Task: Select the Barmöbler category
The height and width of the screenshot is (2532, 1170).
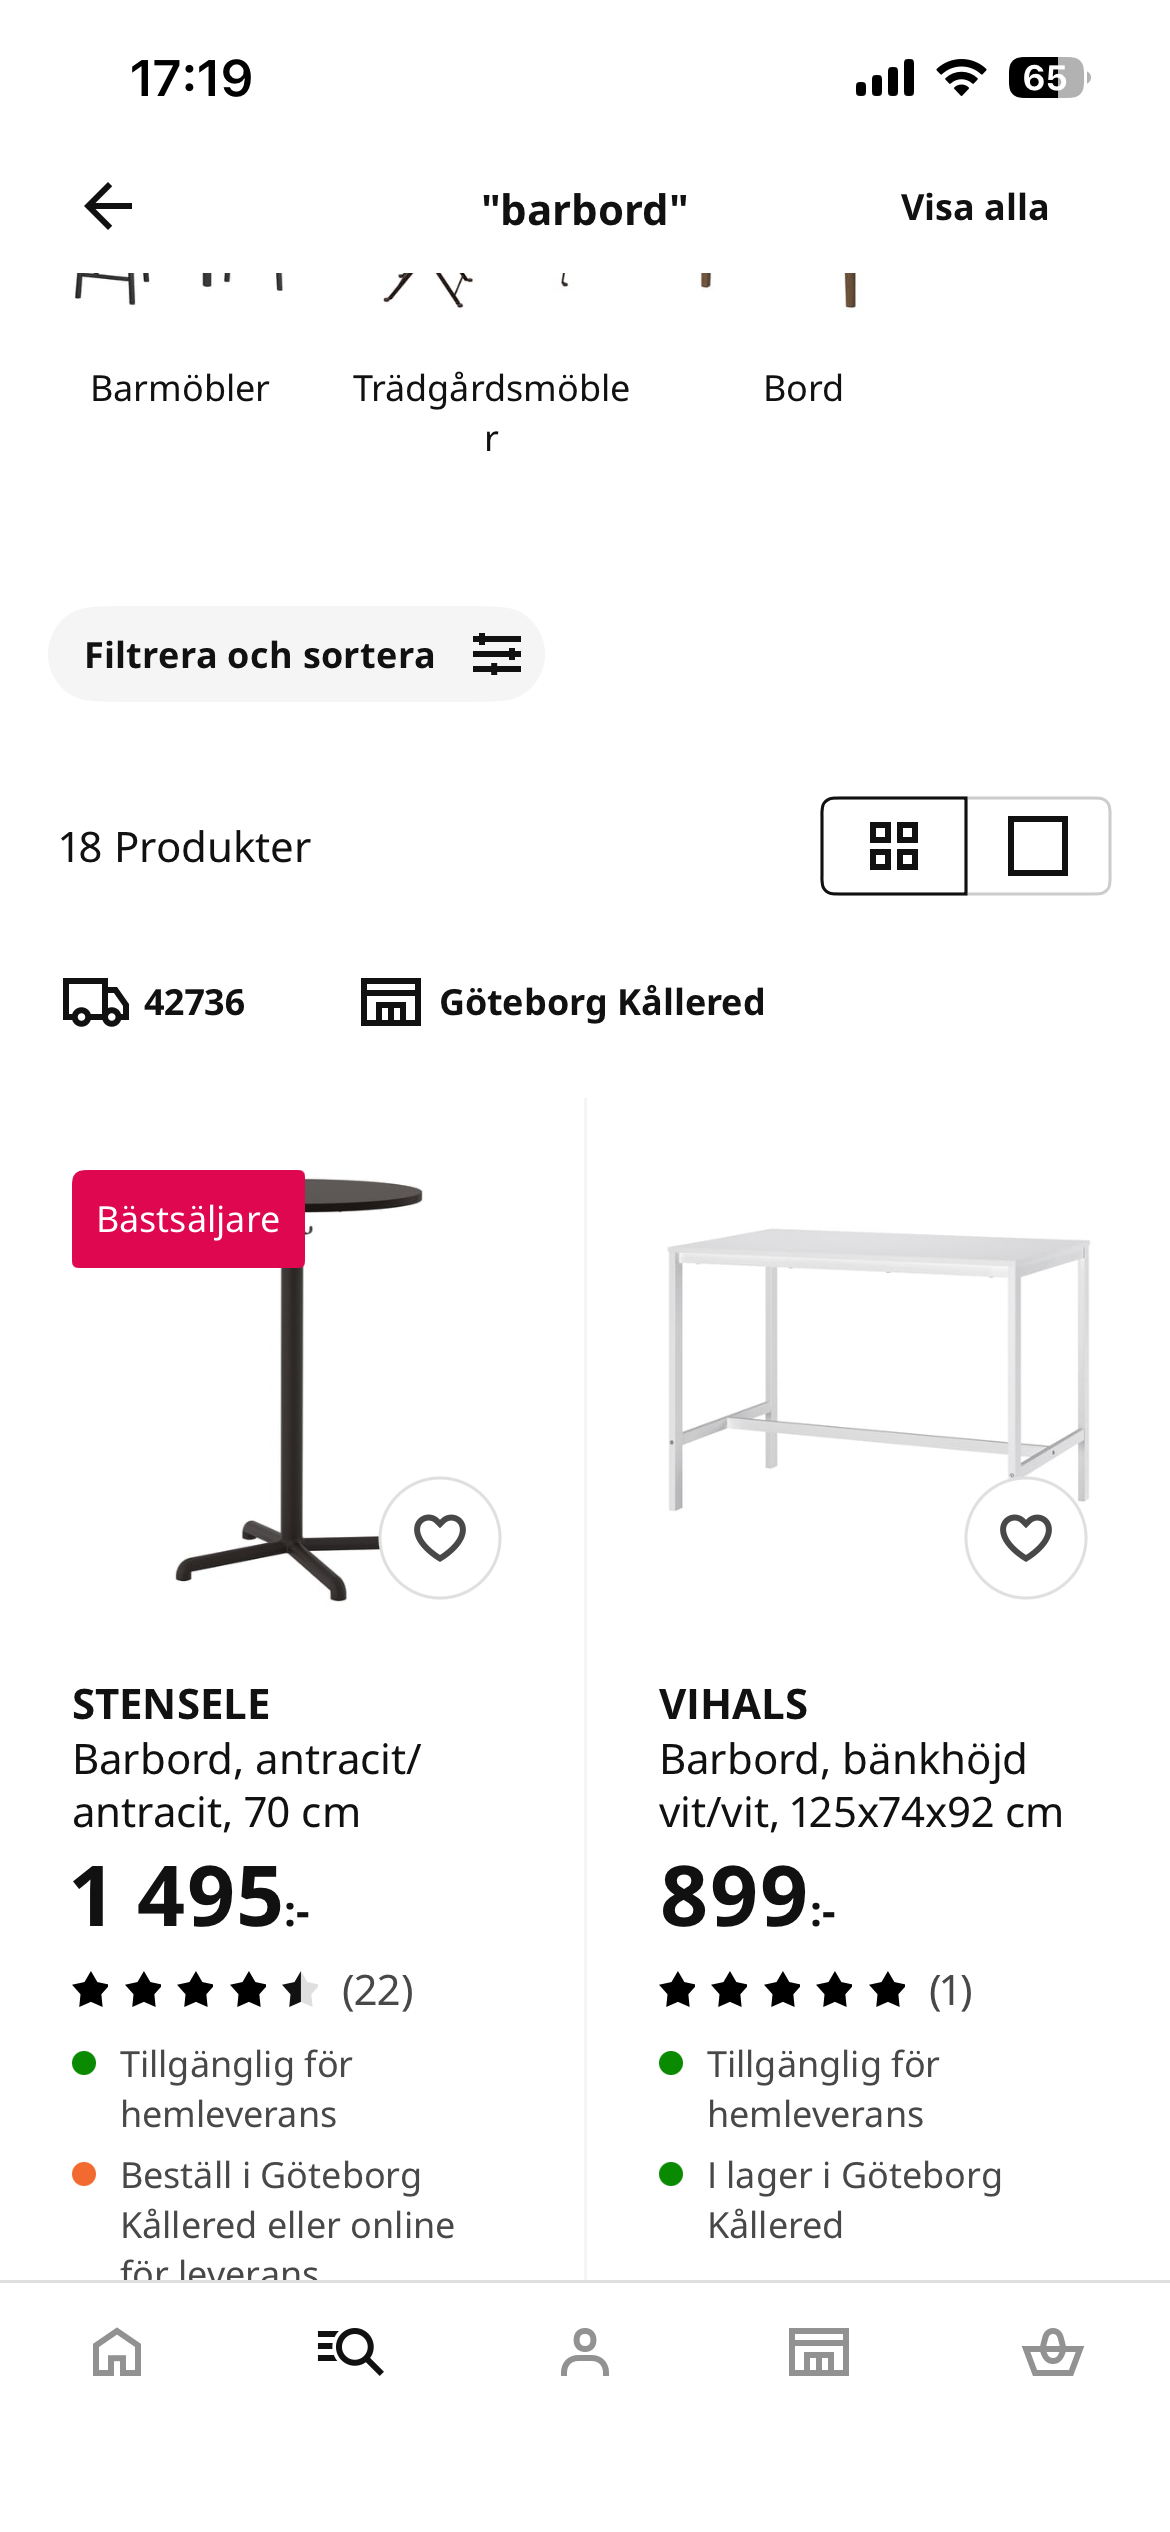Action: [x=180, y=388]
